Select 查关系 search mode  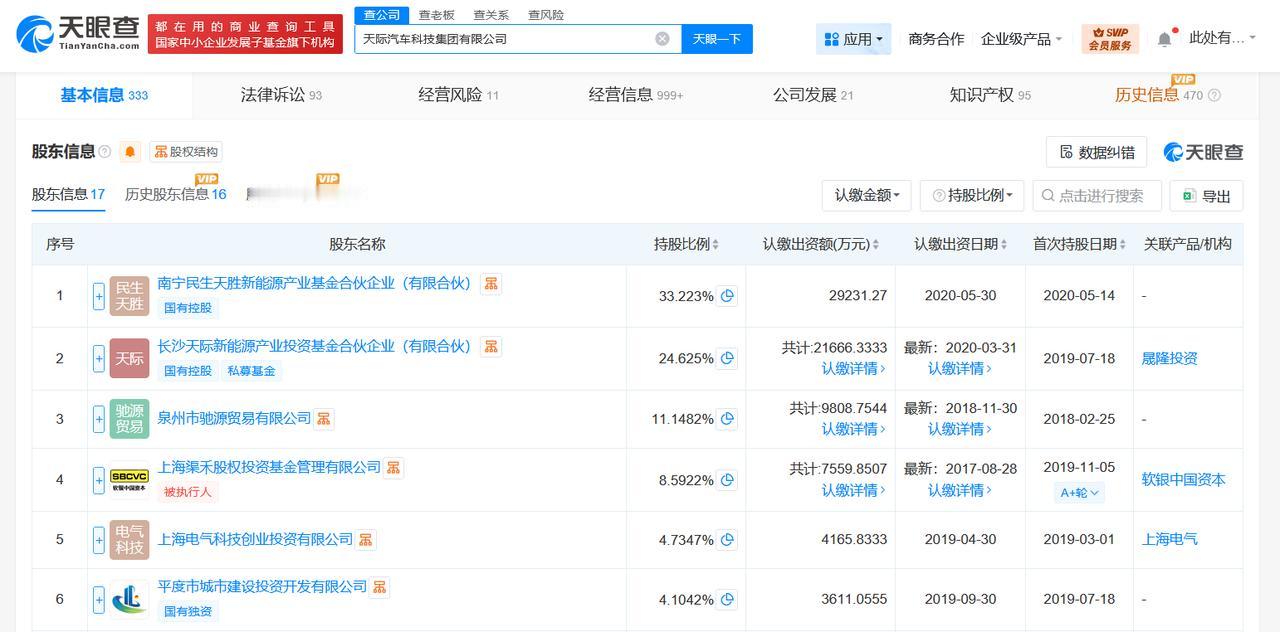pos(491,15)
